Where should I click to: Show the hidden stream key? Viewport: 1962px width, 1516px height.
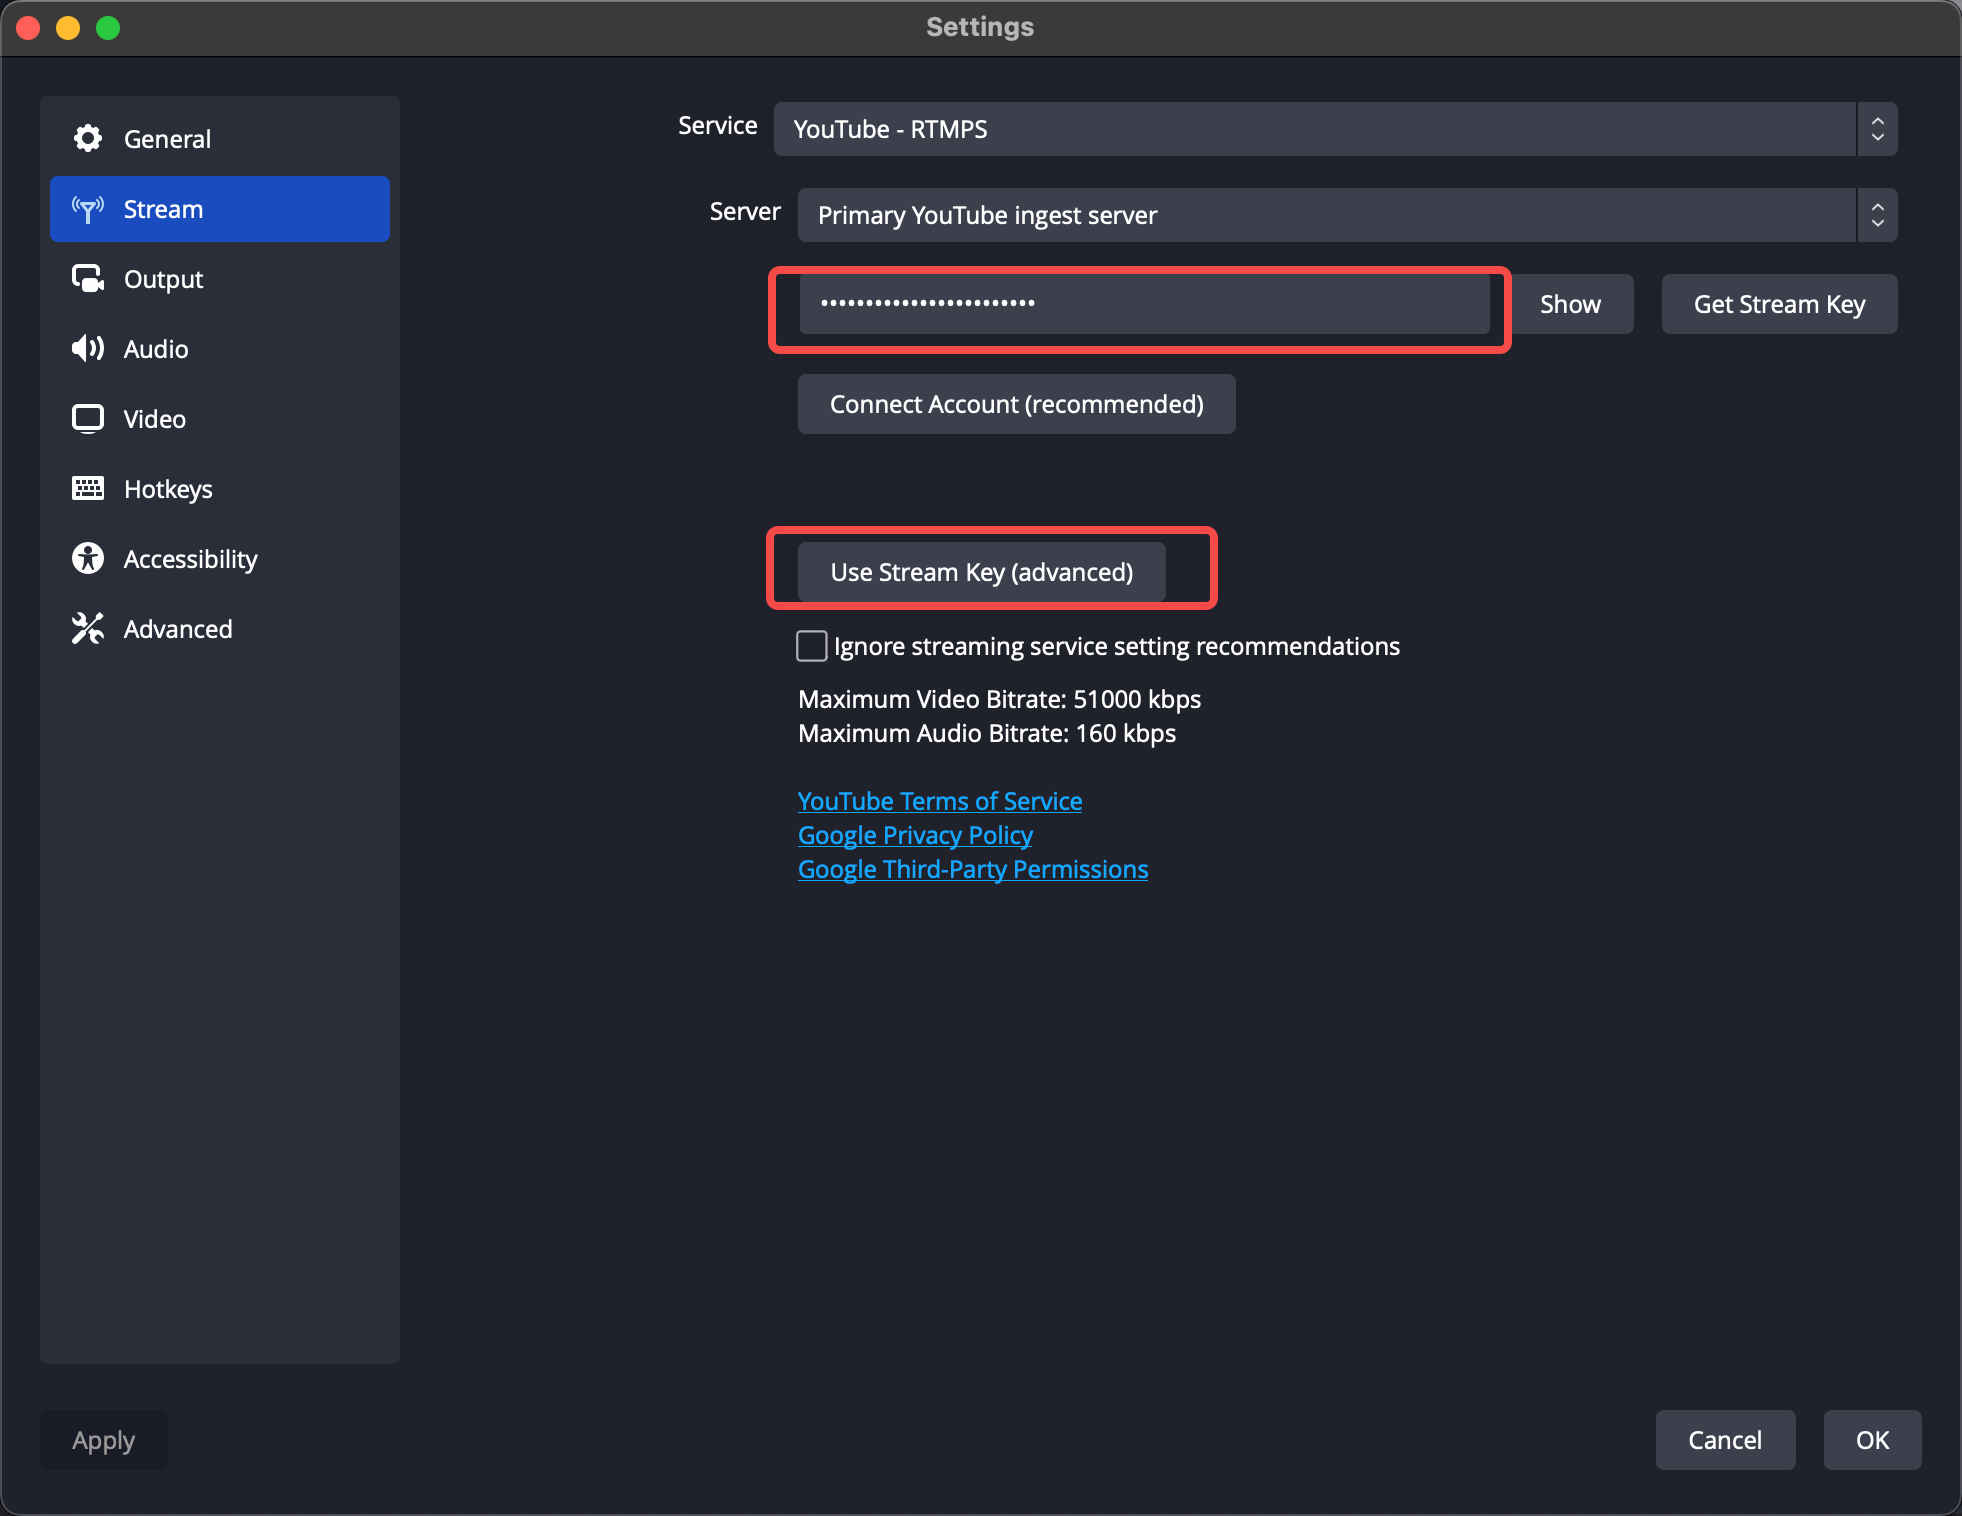(x=1570, y=304)
